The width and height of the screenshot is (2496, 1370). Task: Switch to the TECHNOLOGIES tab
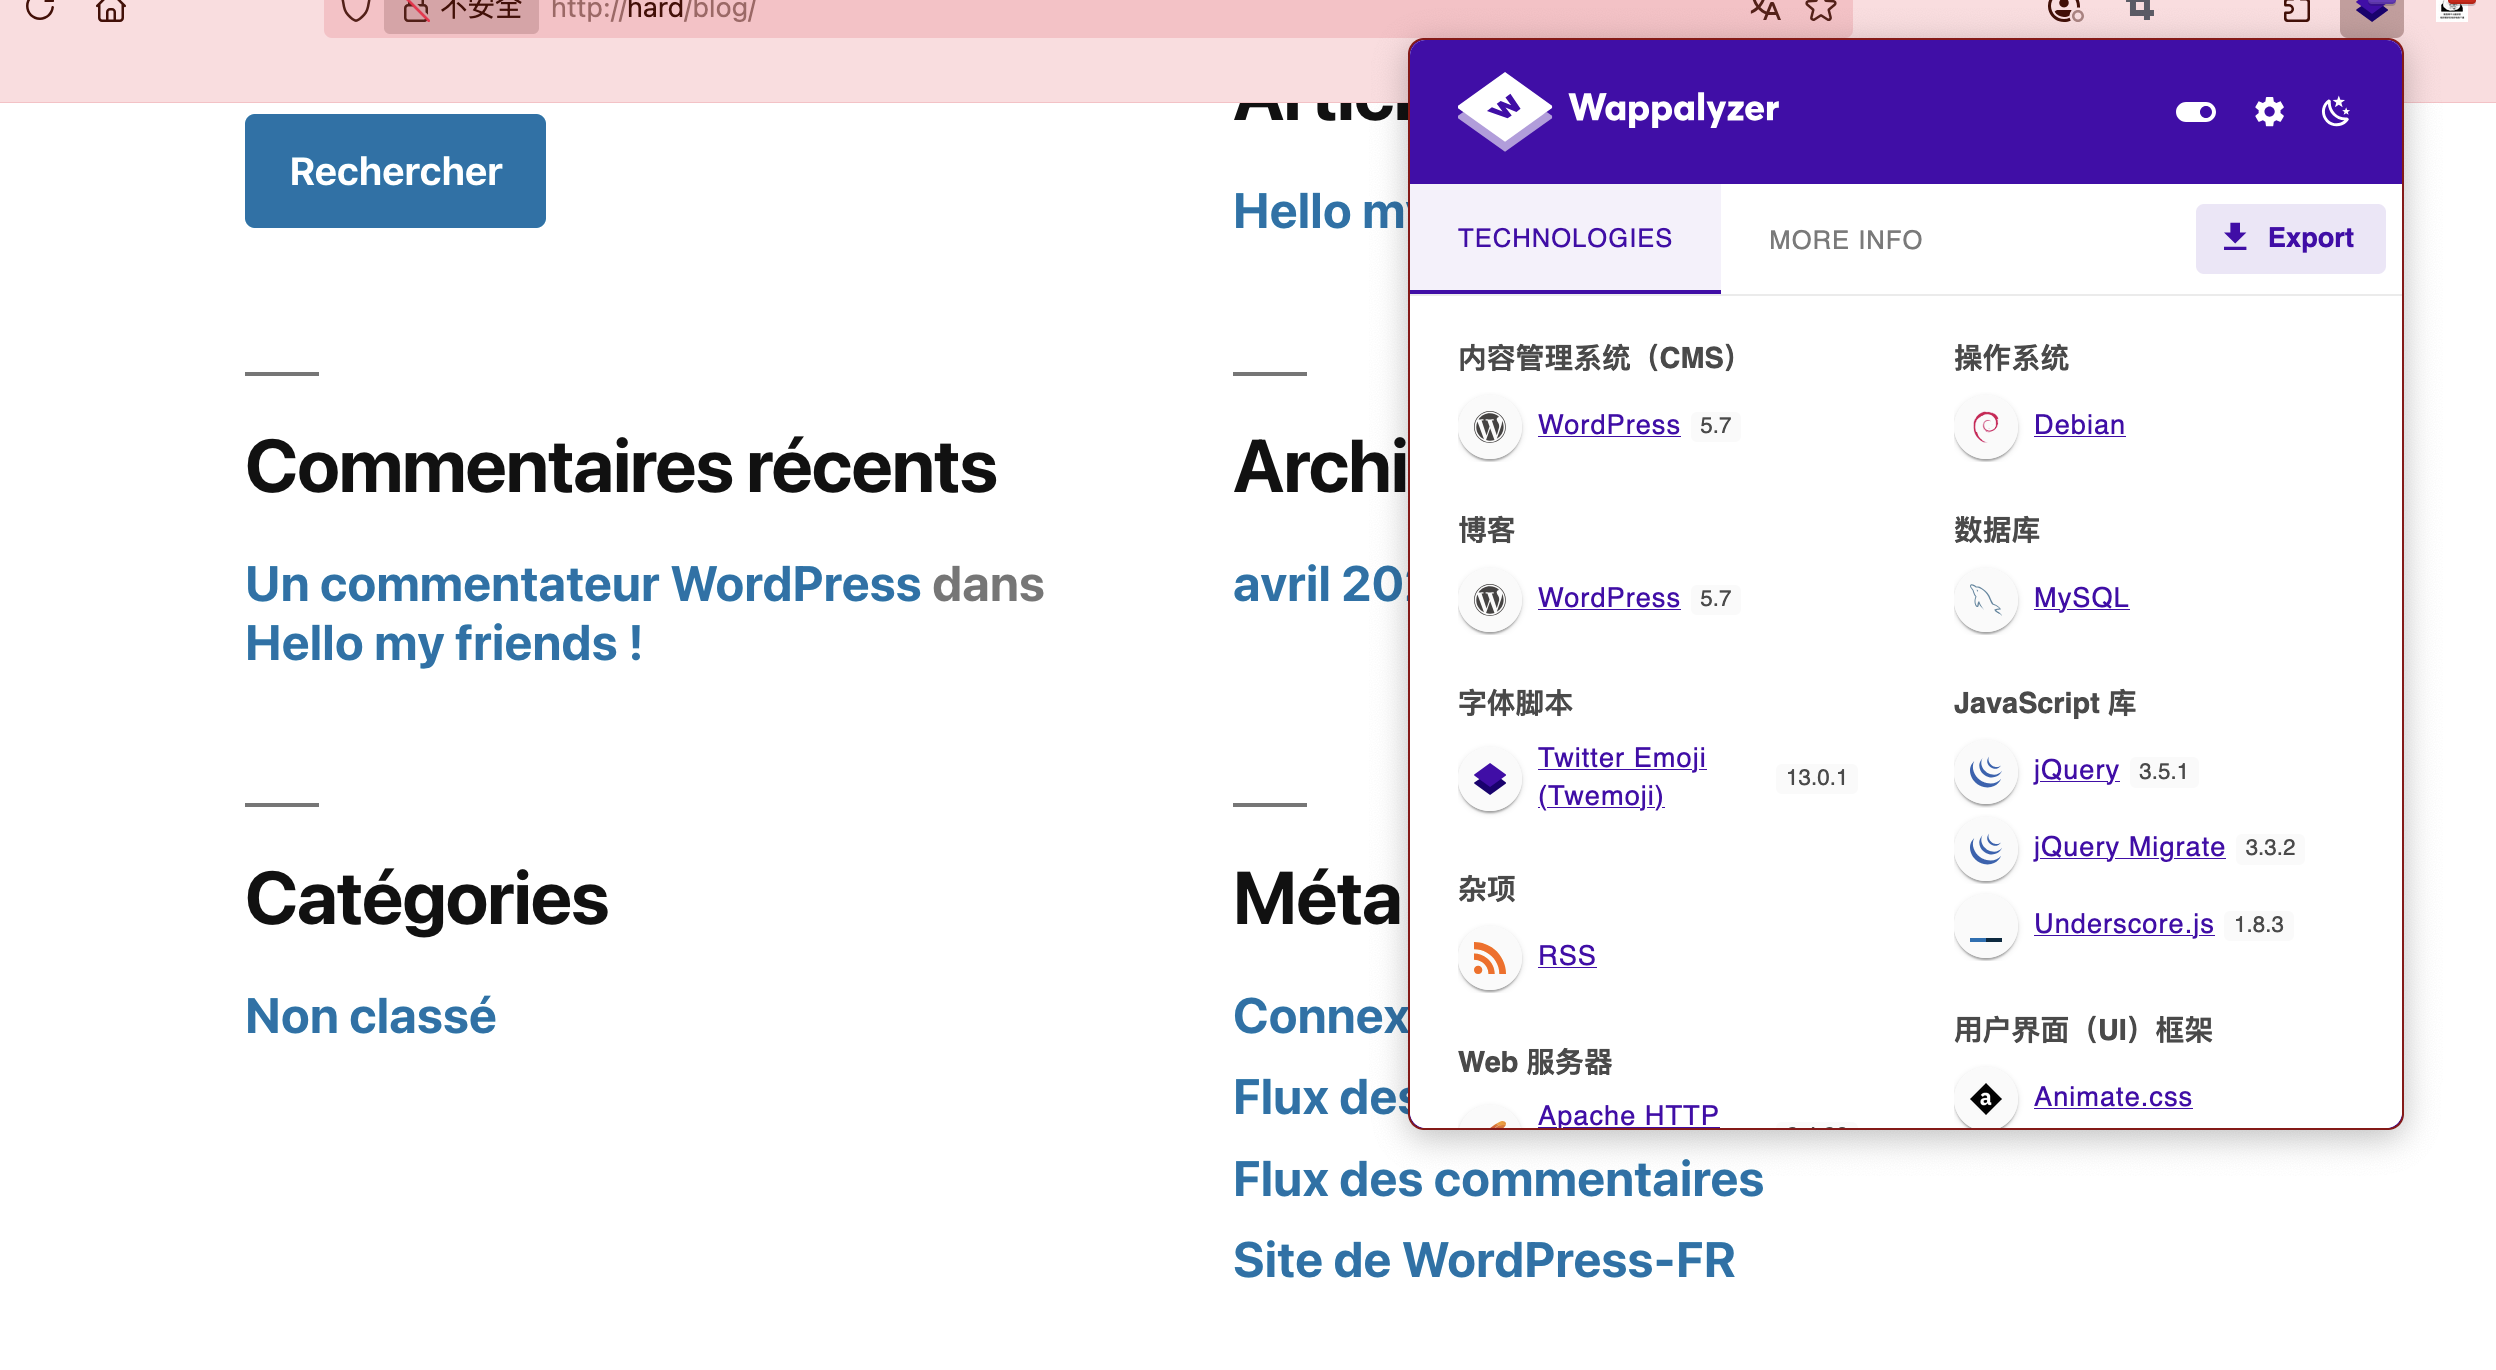(1564, 238)
